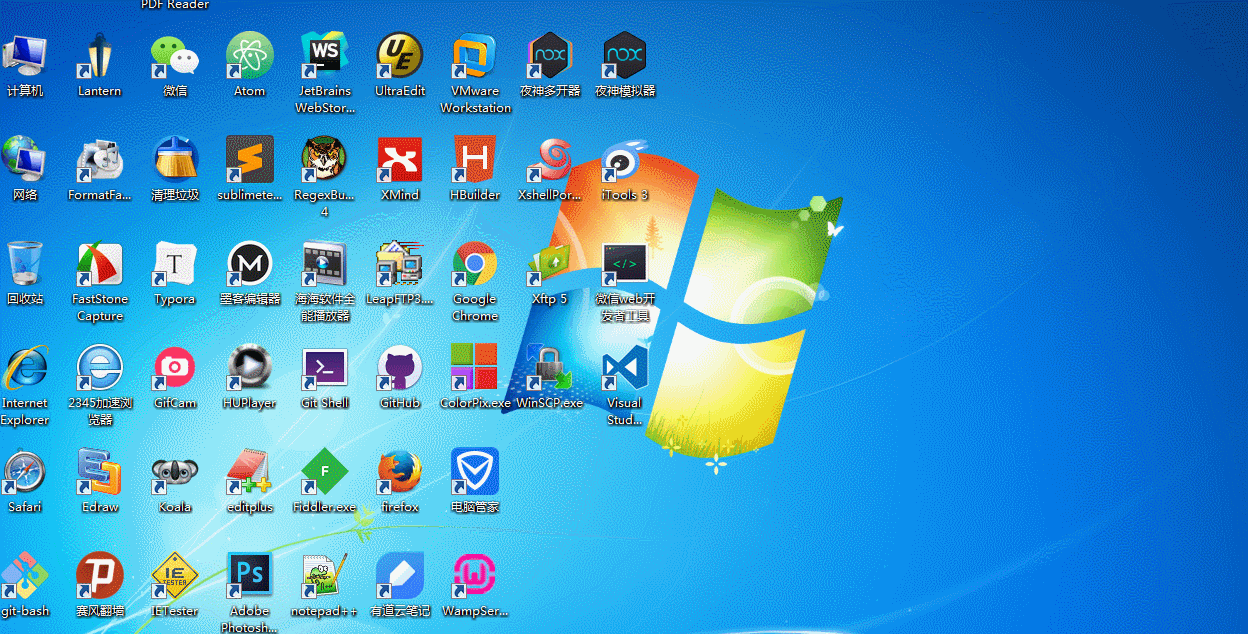This screenshot has height=634, width=1248.
Task: Click the IETester shortcut
Action: coord(175,576)
